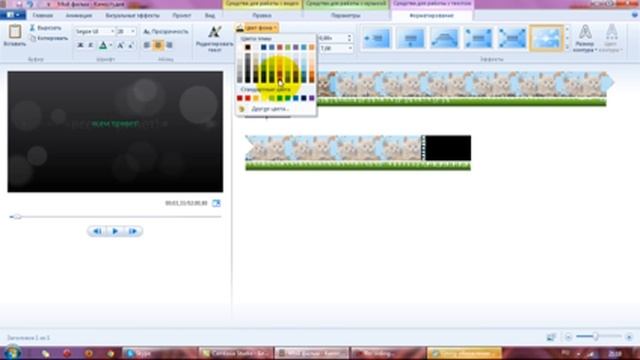Toggle full-screen preview icon

click(216, 203)
